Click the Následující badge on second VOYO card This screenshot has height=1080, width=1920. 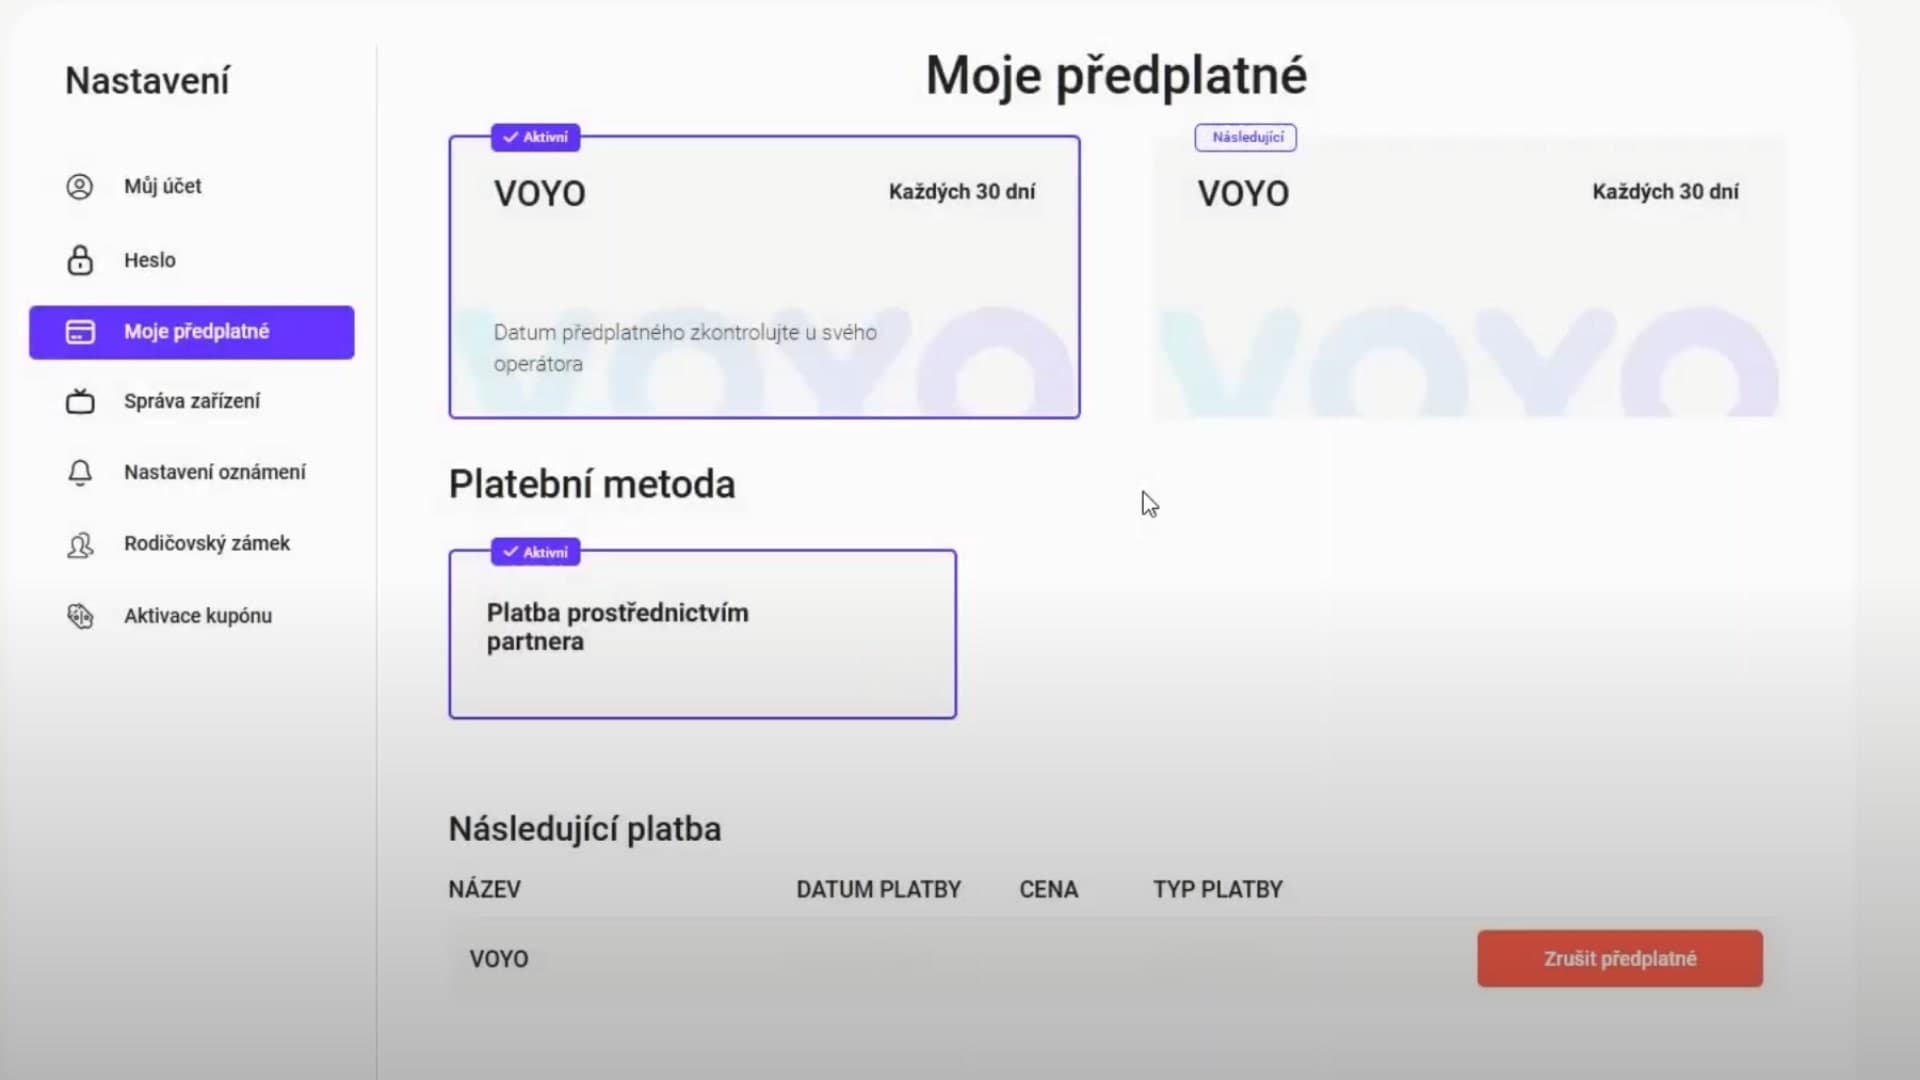coord(1245,137)
